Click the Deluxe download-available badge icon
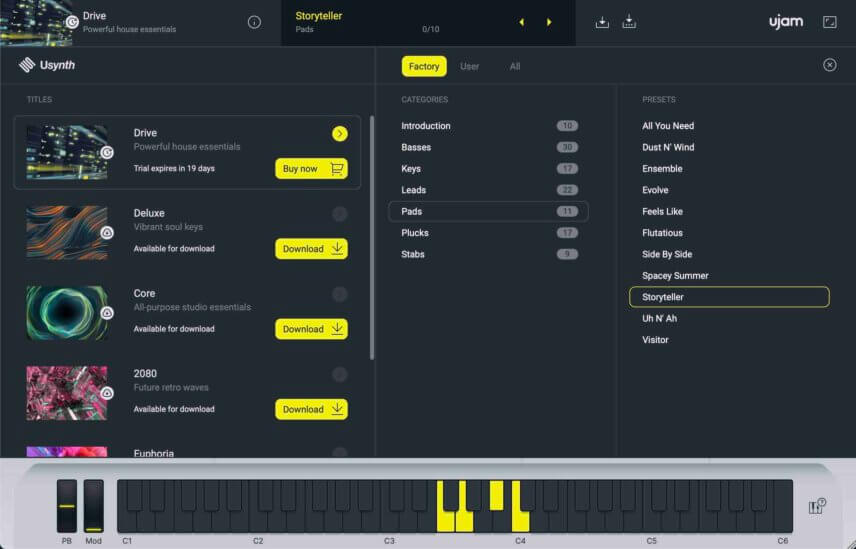The height and width of the screenshot is (549, 856). point(107,233)
